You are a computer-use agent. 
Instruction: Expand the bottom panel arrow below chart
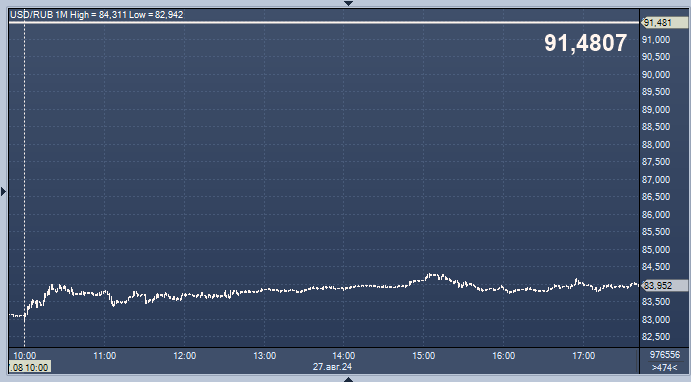pos(348,379)
